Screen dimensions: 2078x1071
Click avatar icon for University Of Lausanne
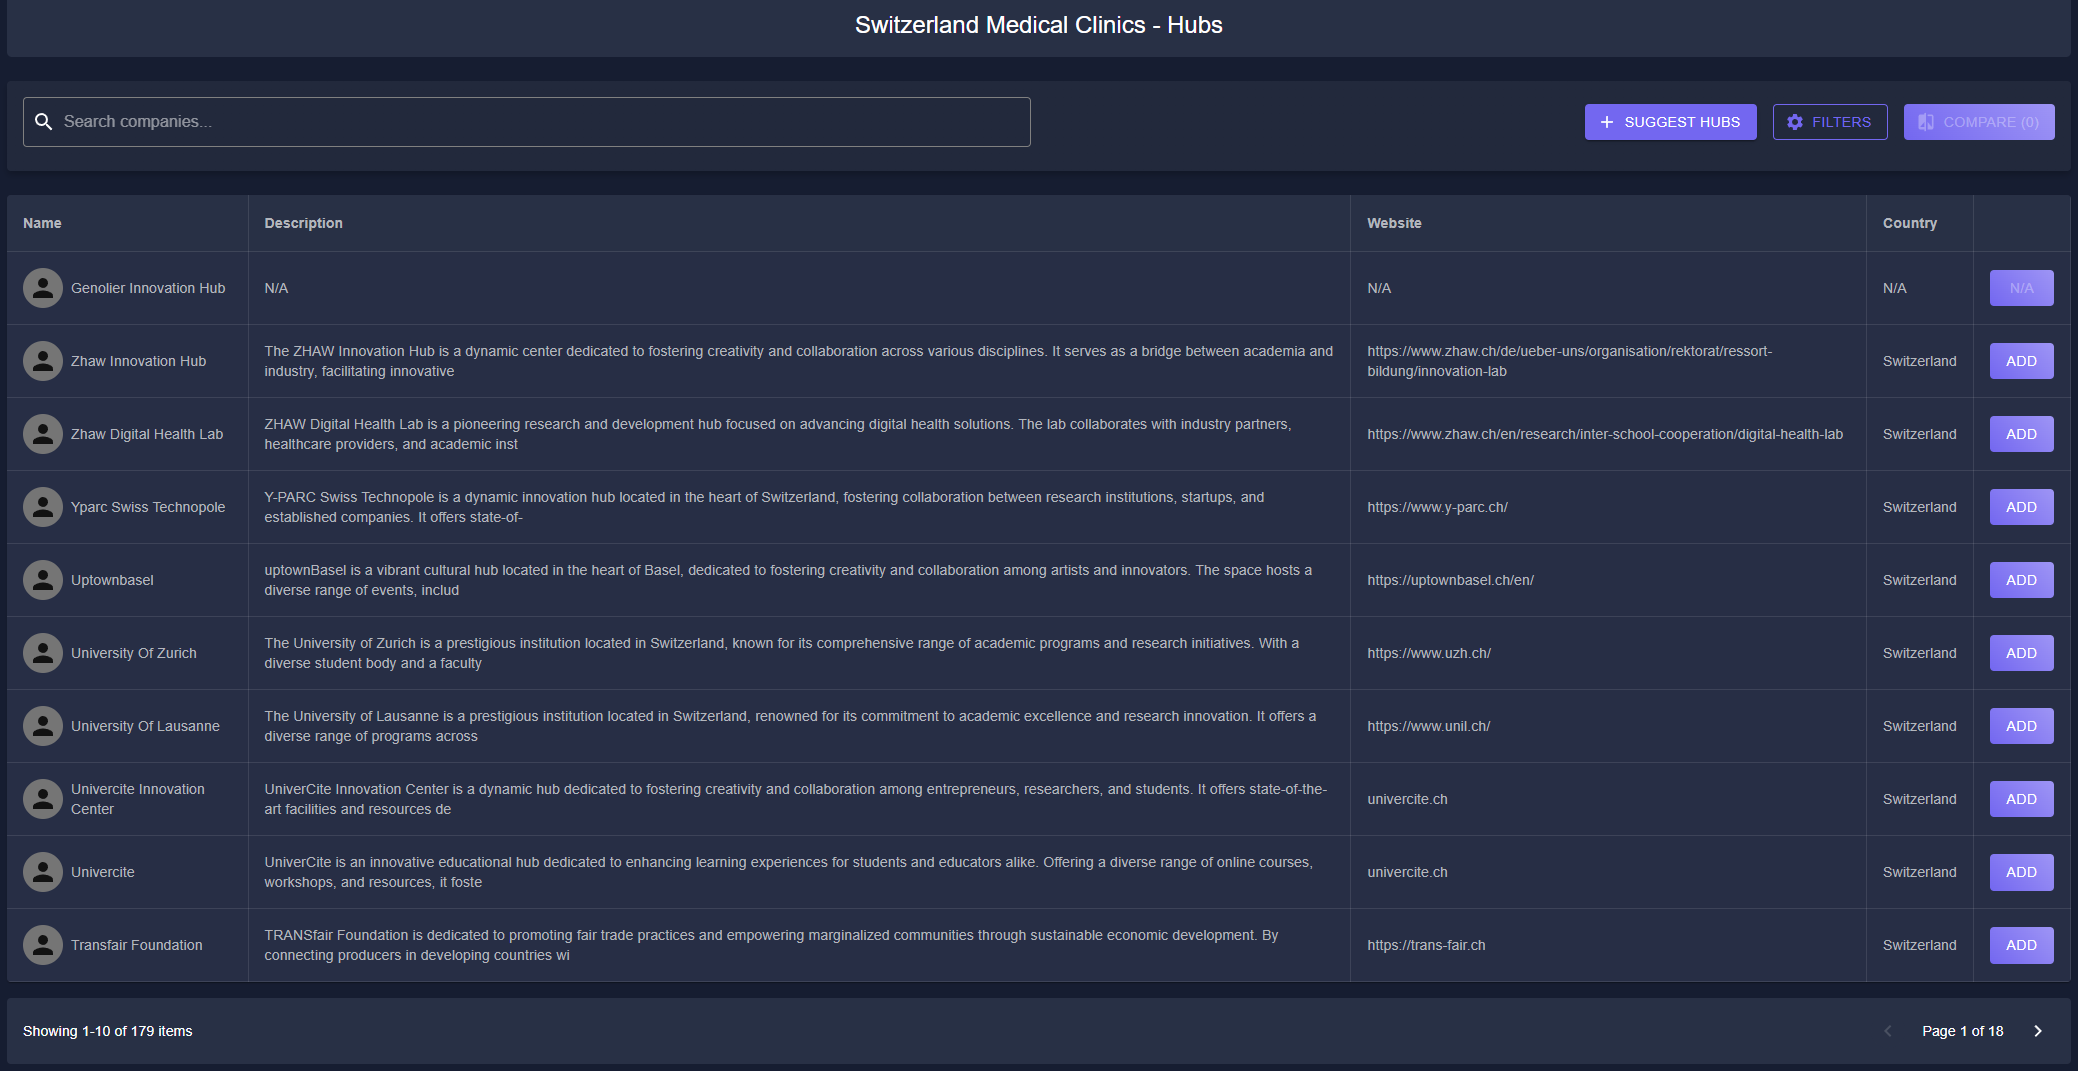[43, 726]
